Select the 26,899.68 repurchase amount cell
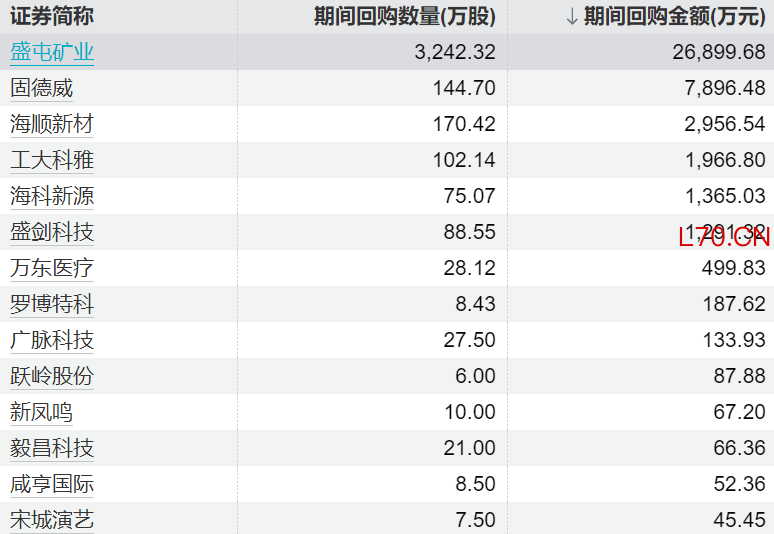The height and width of the screenshot is (534, 774). tap(718, 52)
